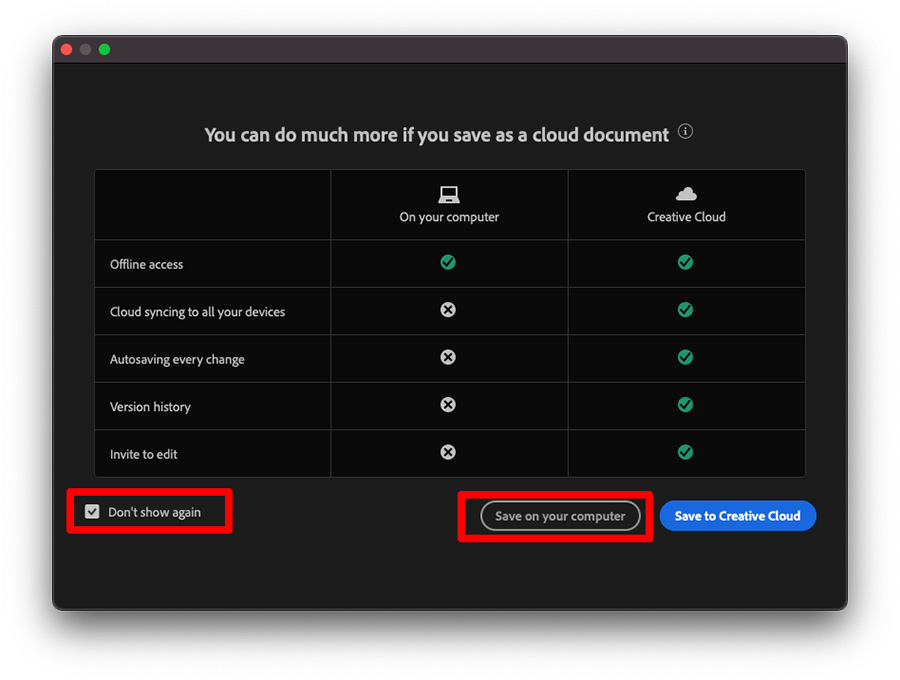The width and height of the screenshot is (900, 680).
Task: Click the laptop icon above On your computer
Action: (x=449, y=195)
